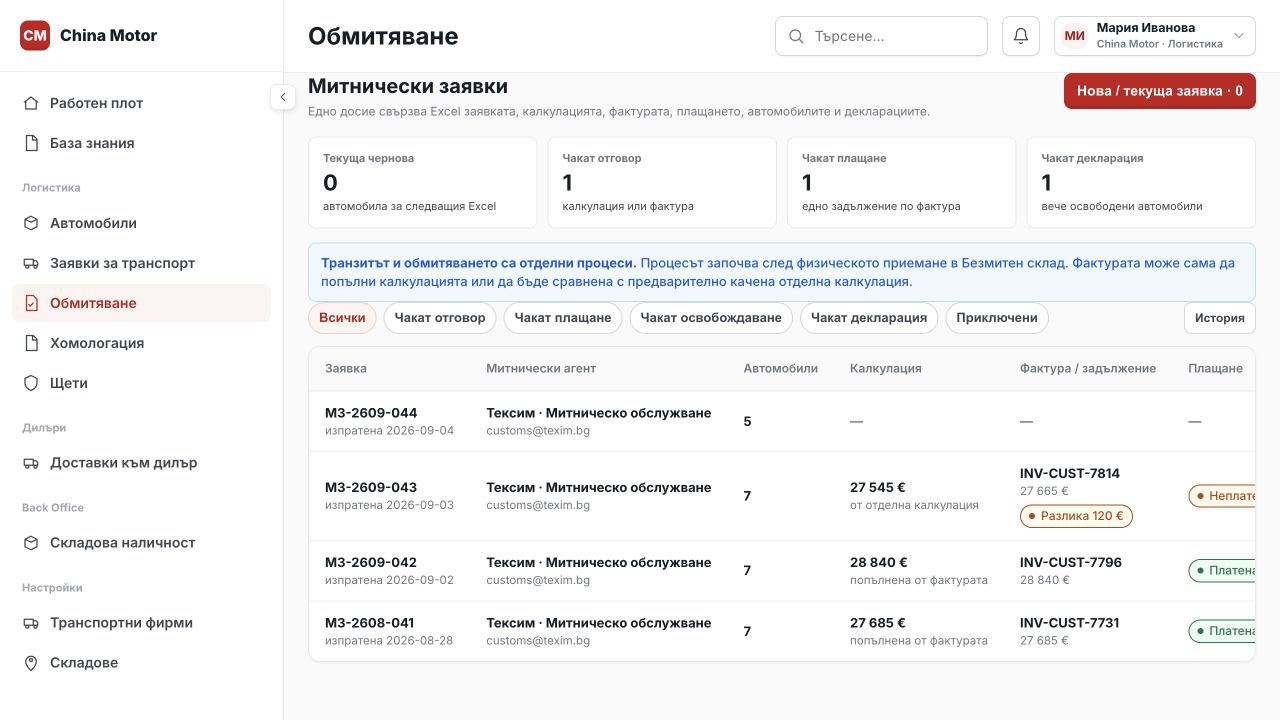
Task: Click the МИ user avatar
Action: [x=1075, y=36]
